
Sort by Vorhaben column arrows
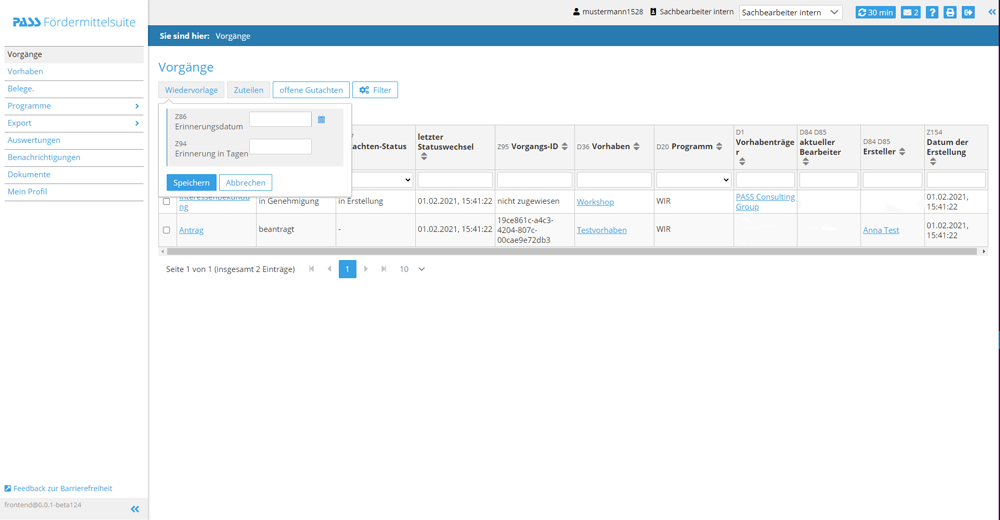[x=636, y=147]
